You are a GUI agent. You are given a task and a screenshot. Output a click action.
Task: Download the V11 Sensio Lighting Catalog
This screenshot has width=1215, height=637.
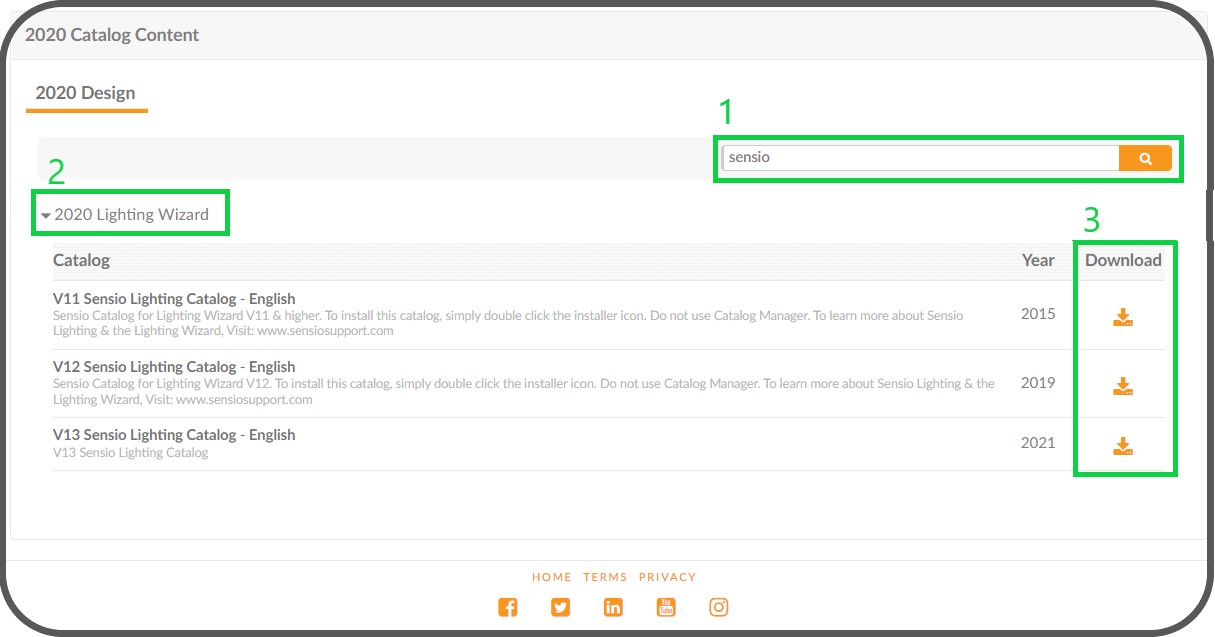(x=1124, y=316)
